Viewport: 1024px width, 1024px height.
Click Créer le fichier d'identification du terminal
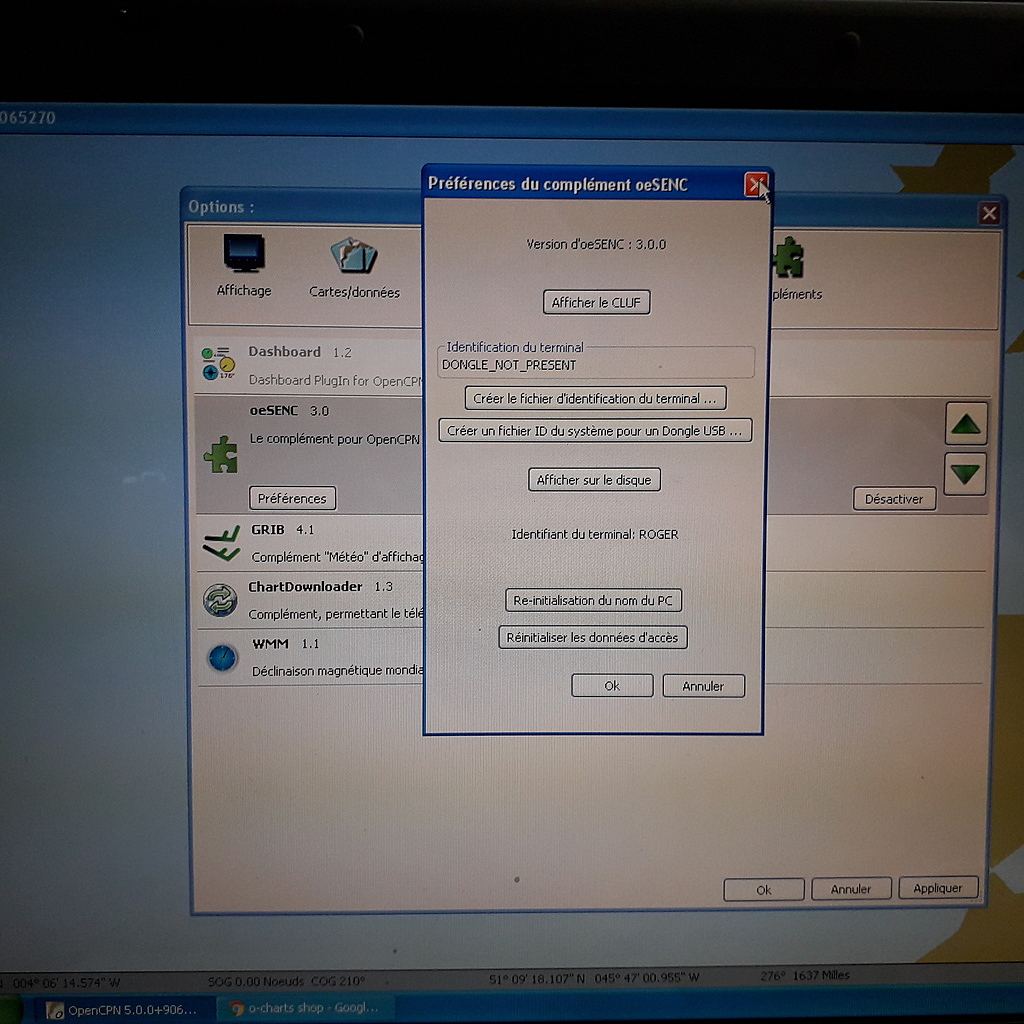click(x=595, y=398)
